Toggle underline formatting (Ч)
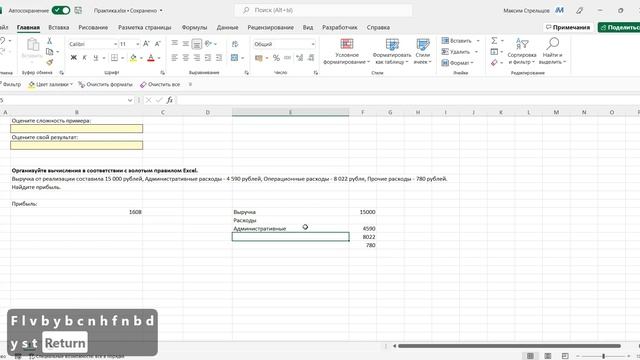640x360 pixels. [x=96, y=58]
